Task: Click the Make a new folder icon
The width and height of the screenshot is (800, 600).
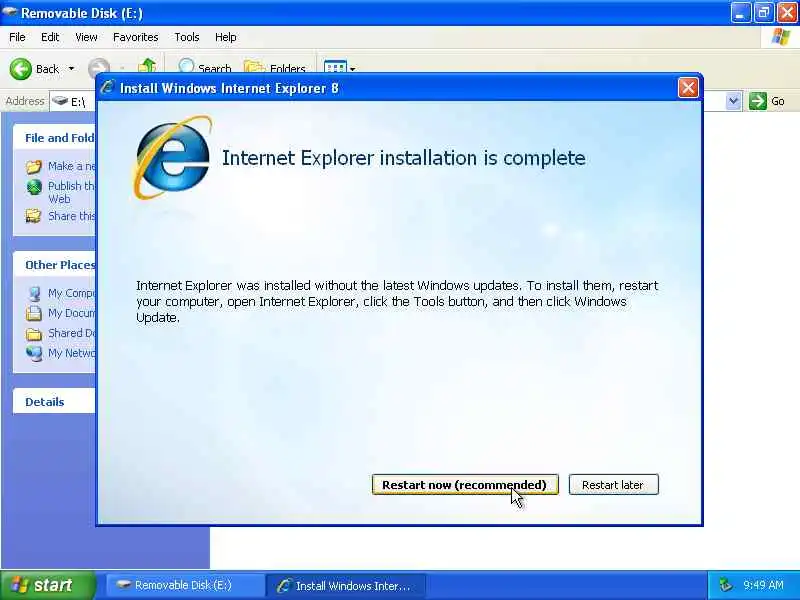Action: (x=34, y=166)
